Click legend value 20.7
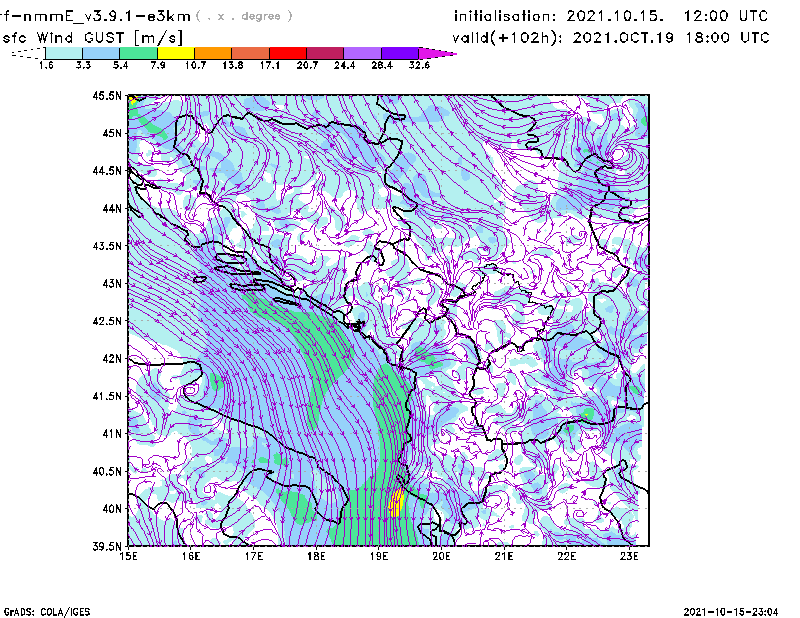This screenshot has width=800, height=618. pos(307,65)
